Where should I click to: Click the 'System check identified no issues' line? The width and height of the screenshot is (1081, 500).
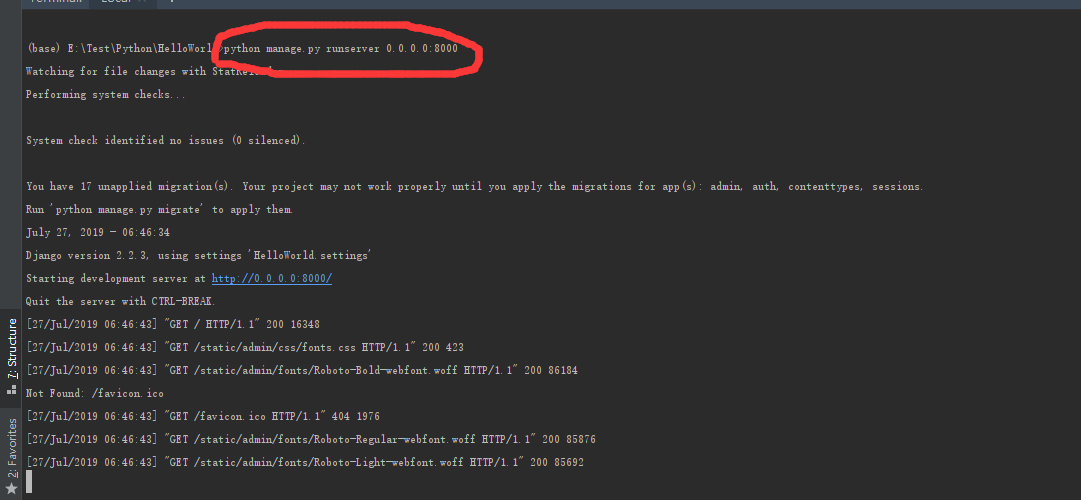165,141
